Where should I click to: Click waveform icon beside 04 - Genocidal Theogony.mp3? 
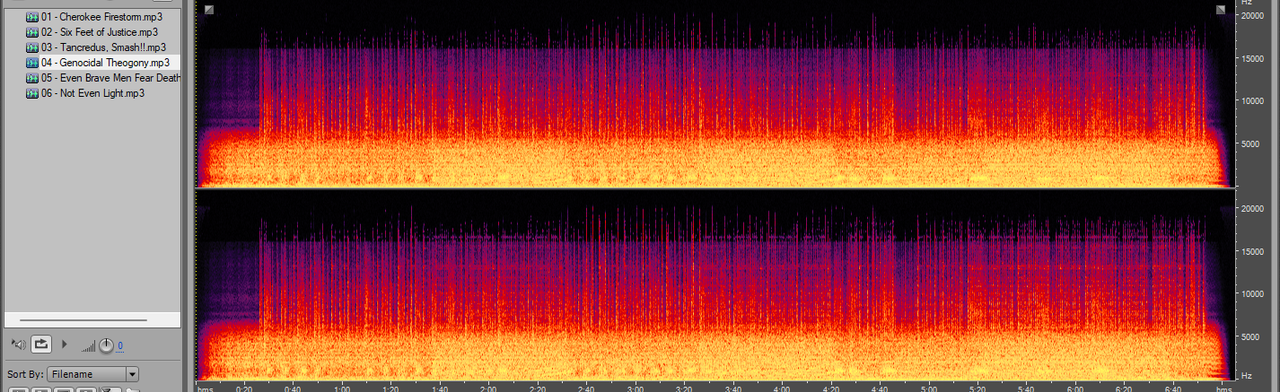32,62
